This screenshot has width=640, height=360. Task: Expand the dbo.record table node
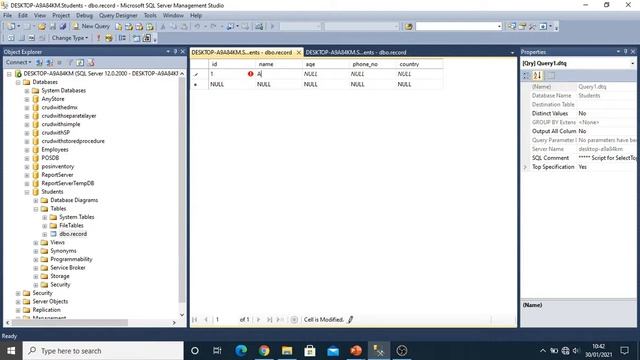[x=44, y=234]
